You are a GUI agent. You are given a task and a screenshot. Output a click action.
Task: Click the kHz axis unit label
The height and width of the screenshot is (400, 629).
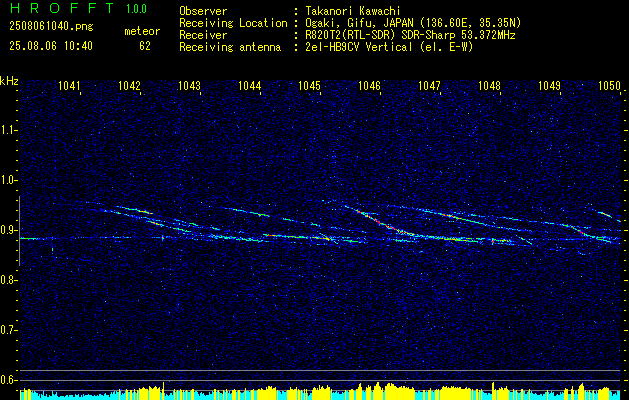[9, 82]
